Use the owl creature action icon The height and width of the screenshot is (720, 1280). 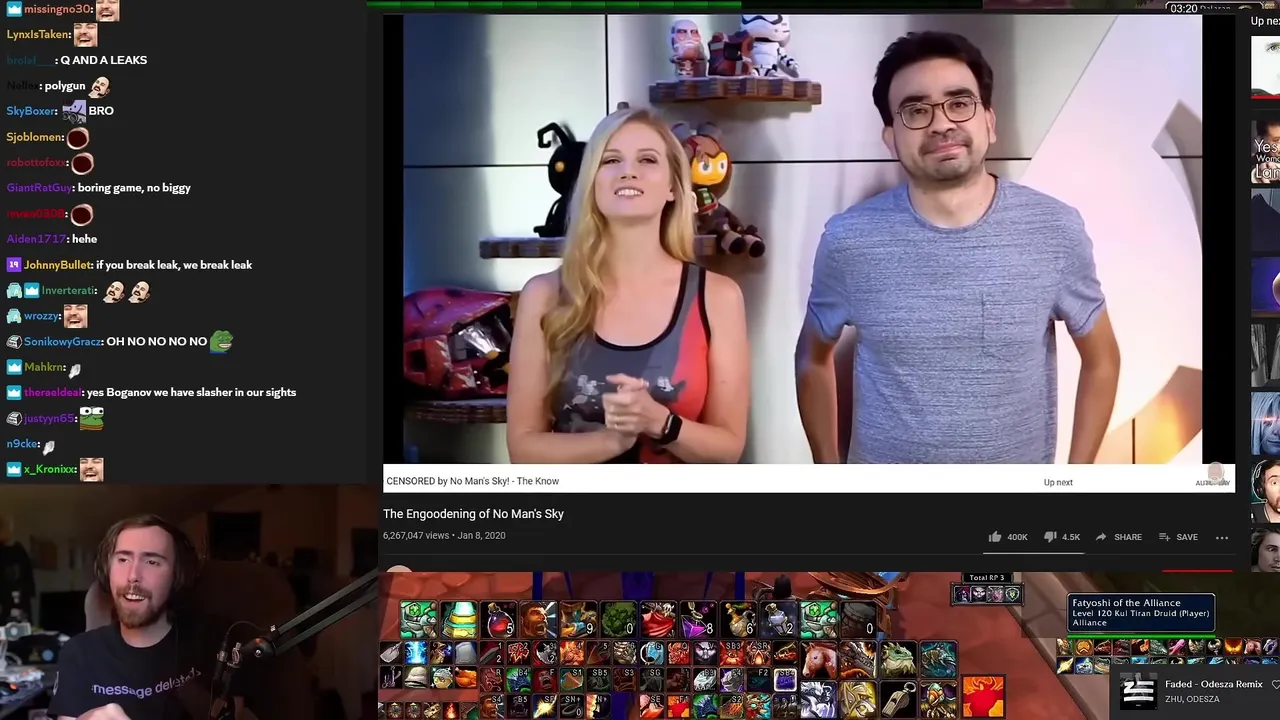[938, 699]
